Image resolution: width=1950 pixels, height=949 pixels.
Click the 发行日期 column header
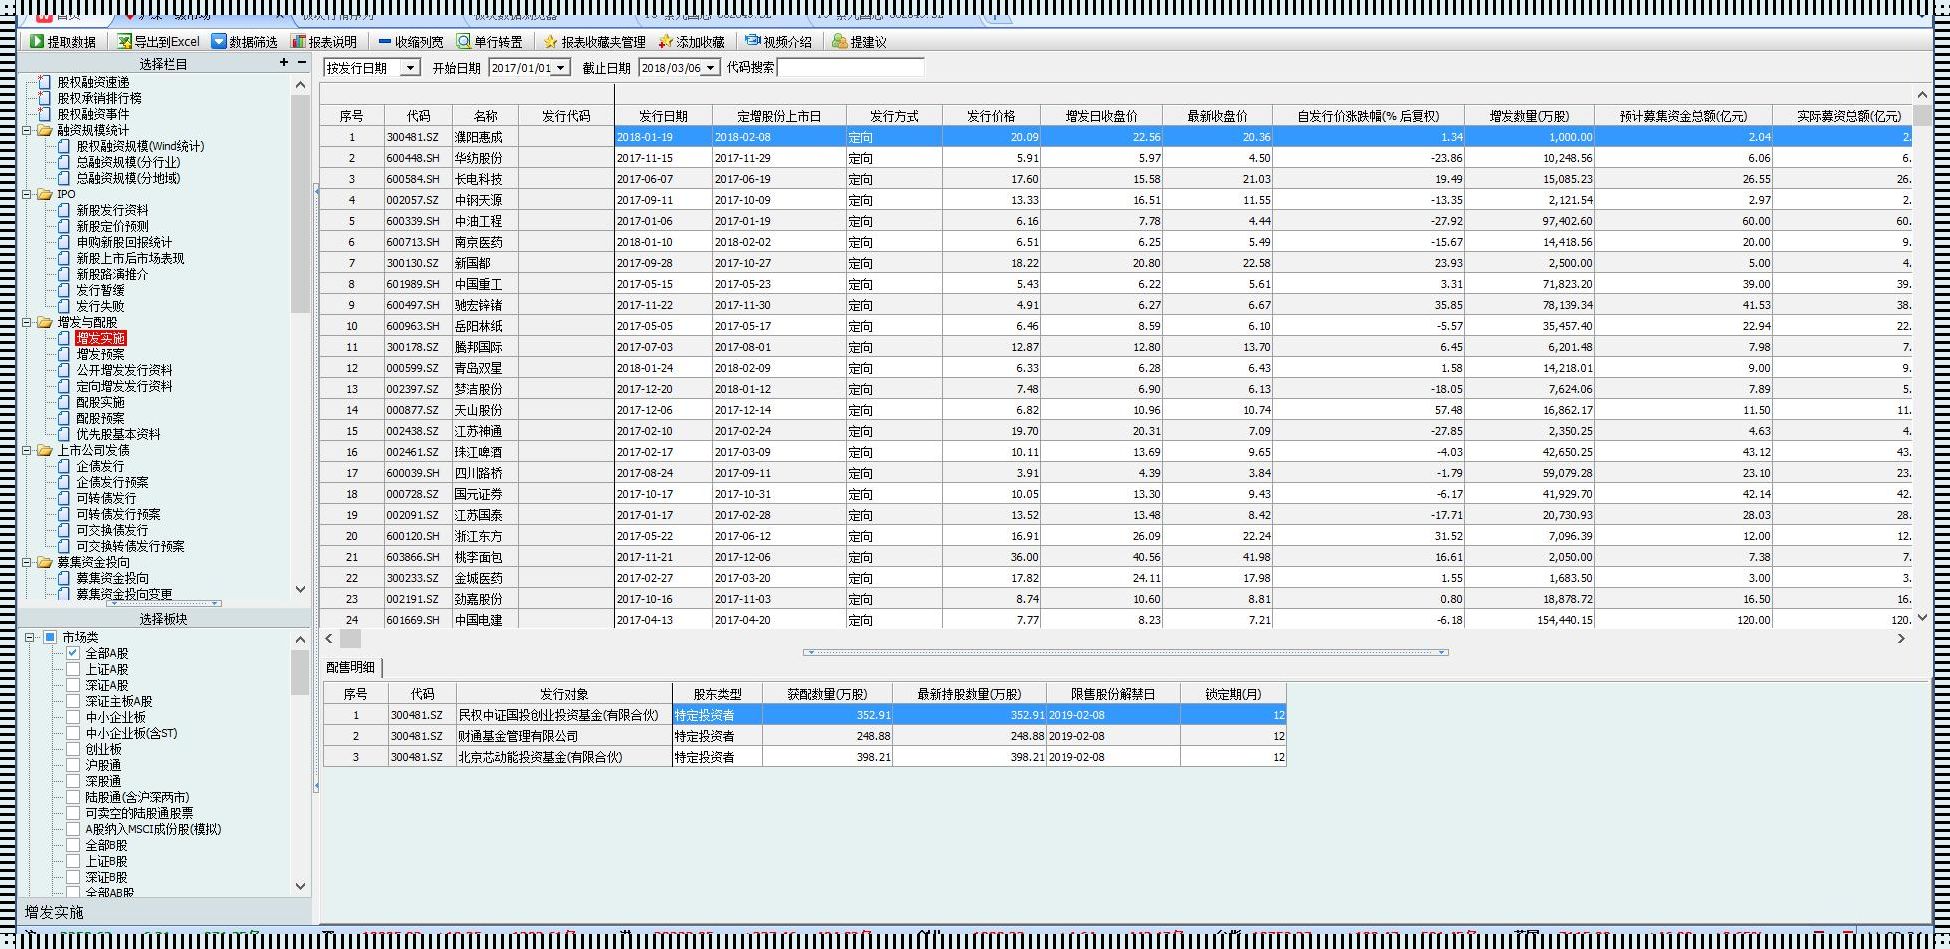[663, 116]
